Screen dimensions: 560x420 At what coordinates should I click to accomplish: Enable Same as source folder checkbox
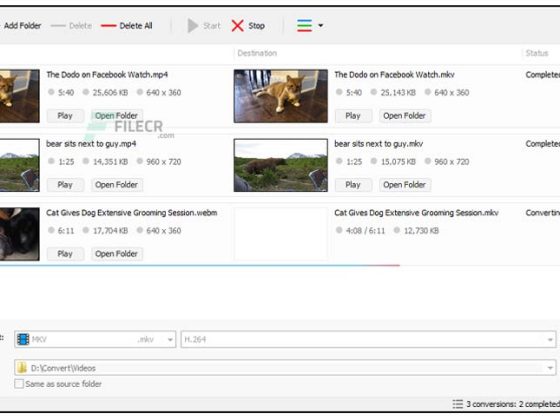point(19,384)
